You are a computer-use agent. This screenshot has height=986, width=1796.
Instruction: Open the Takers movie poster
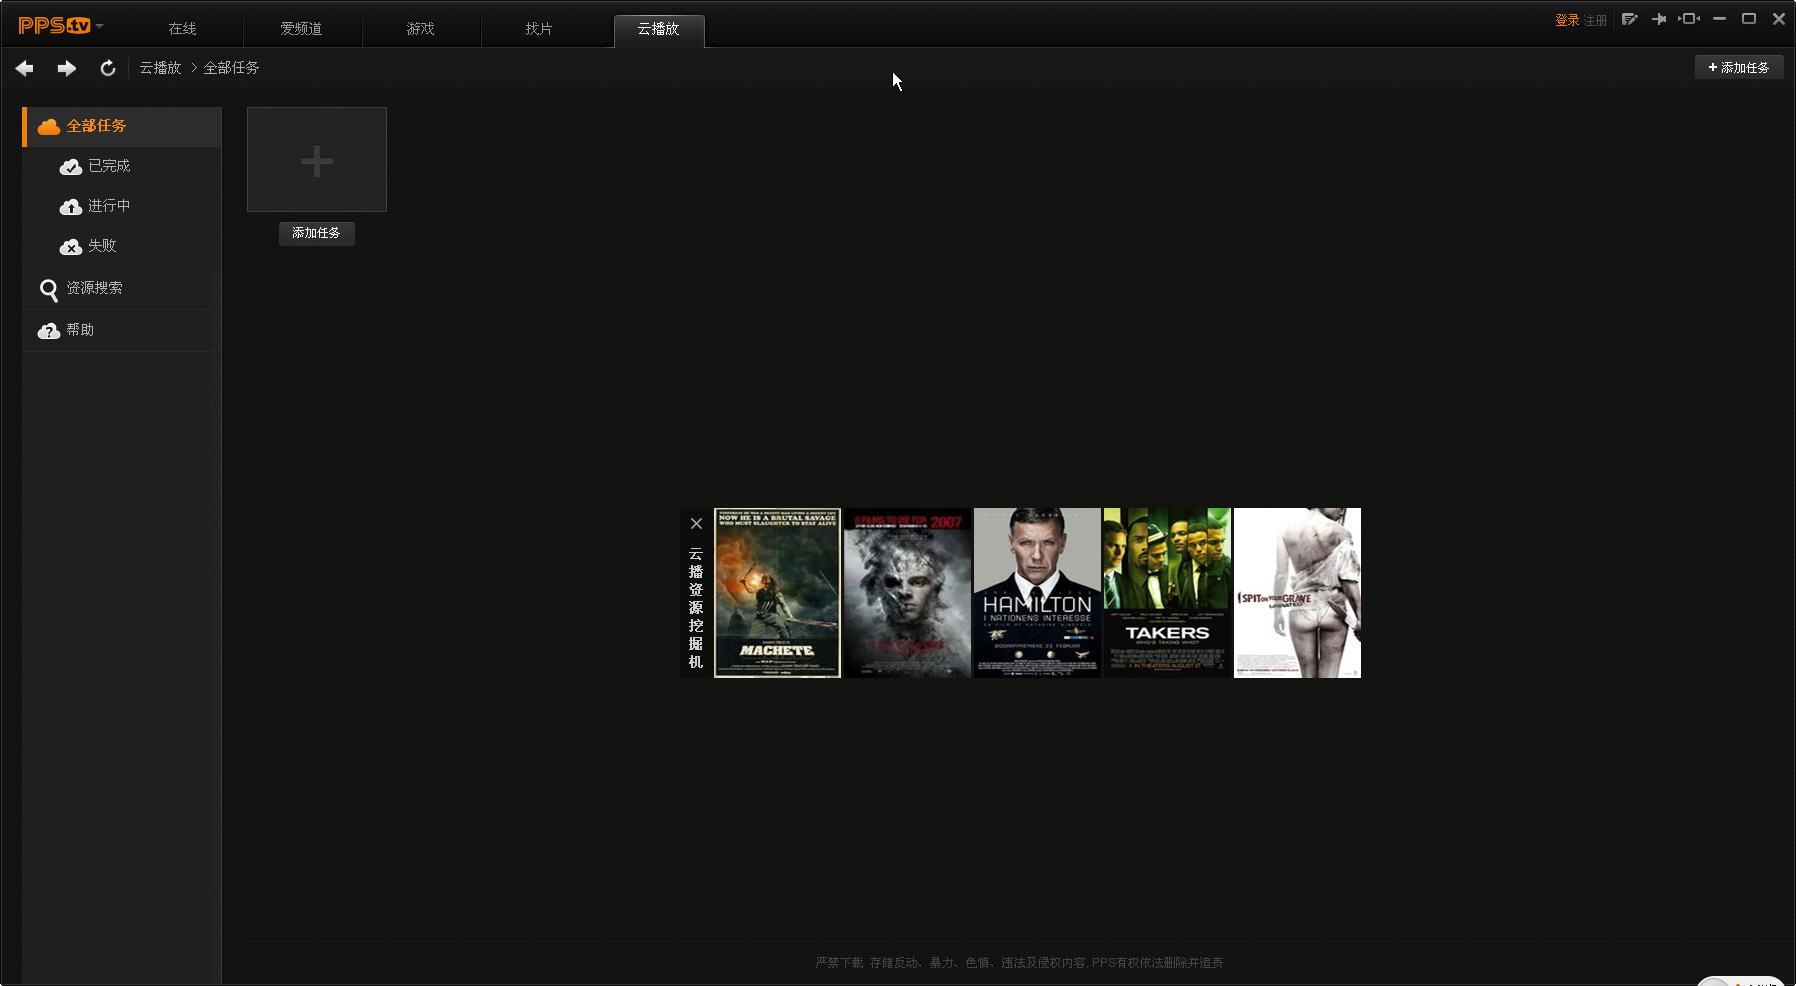pyautogui.click(x=1167, y=593)
